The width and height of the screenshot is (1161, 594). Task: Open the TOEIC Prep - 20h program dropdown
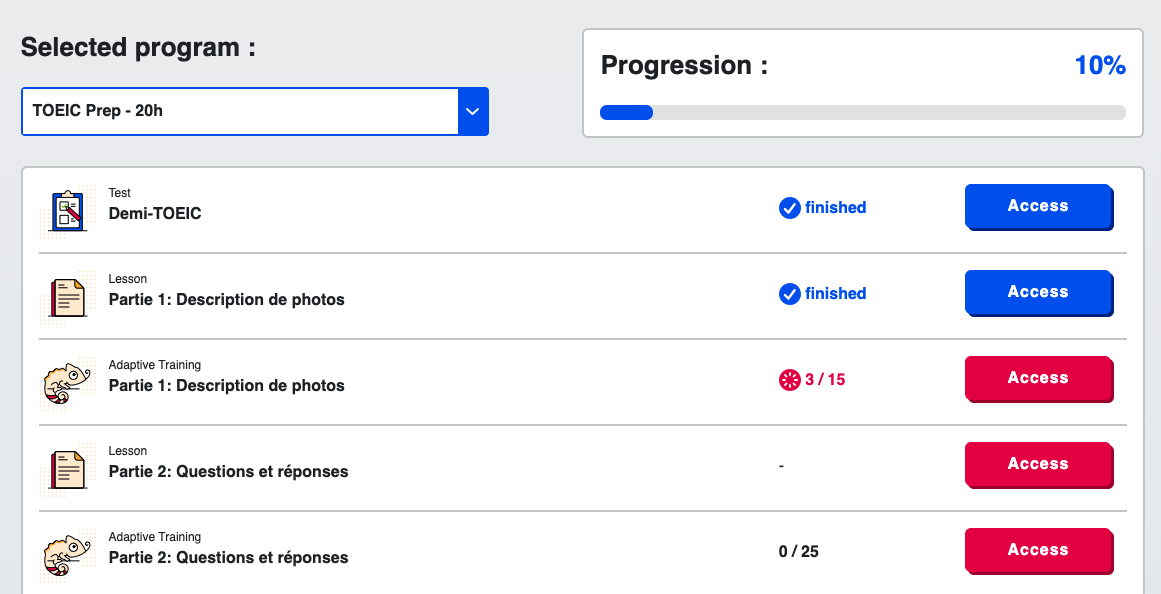pyautogui.click(x=240, y=111)
